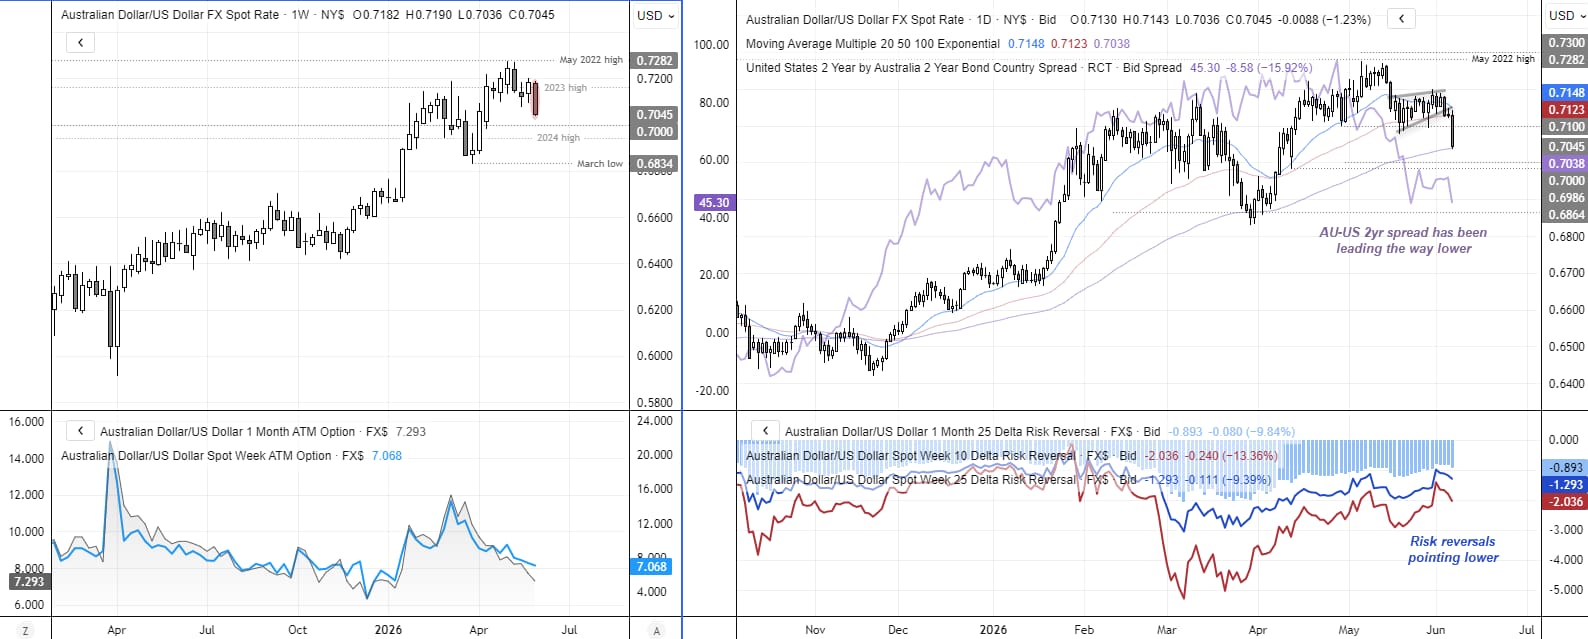
Task: Select the 'May 2022 high' label on weekly chart
Action: [x=591, y=60]
